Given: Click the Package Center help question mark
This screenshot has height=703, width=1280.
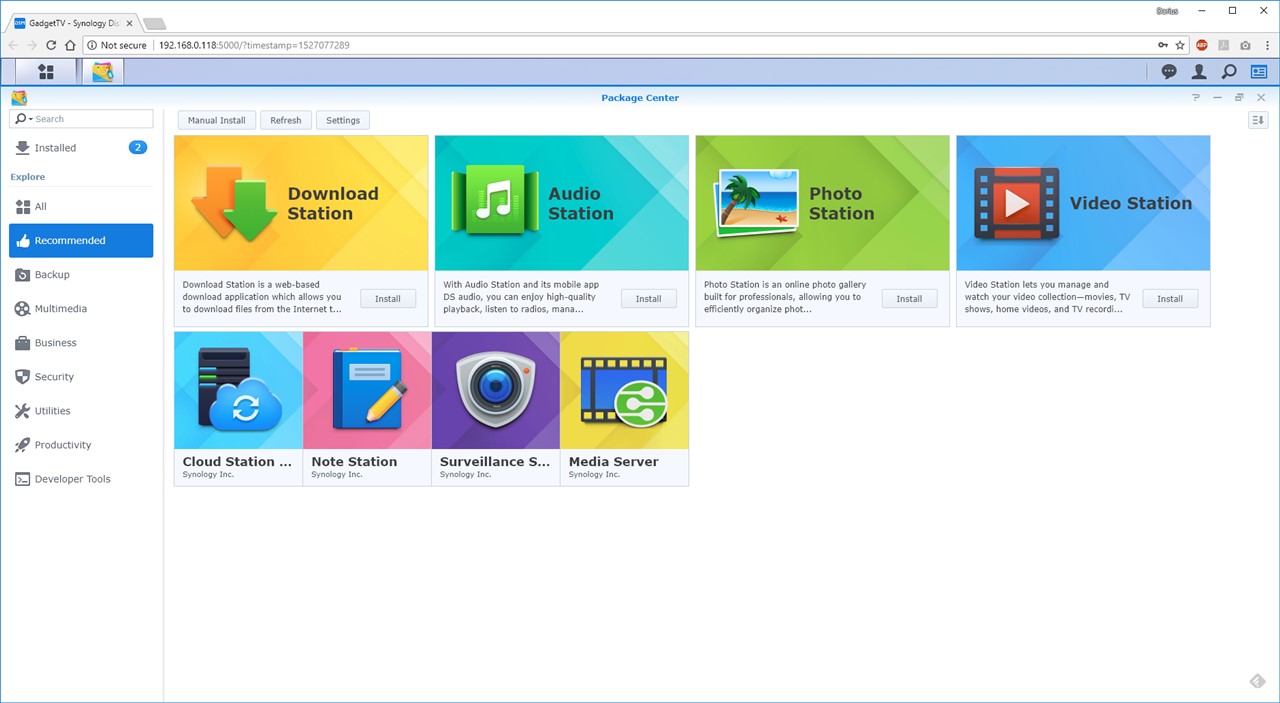Looking at the screenshot, I should tap(1196, 98).
